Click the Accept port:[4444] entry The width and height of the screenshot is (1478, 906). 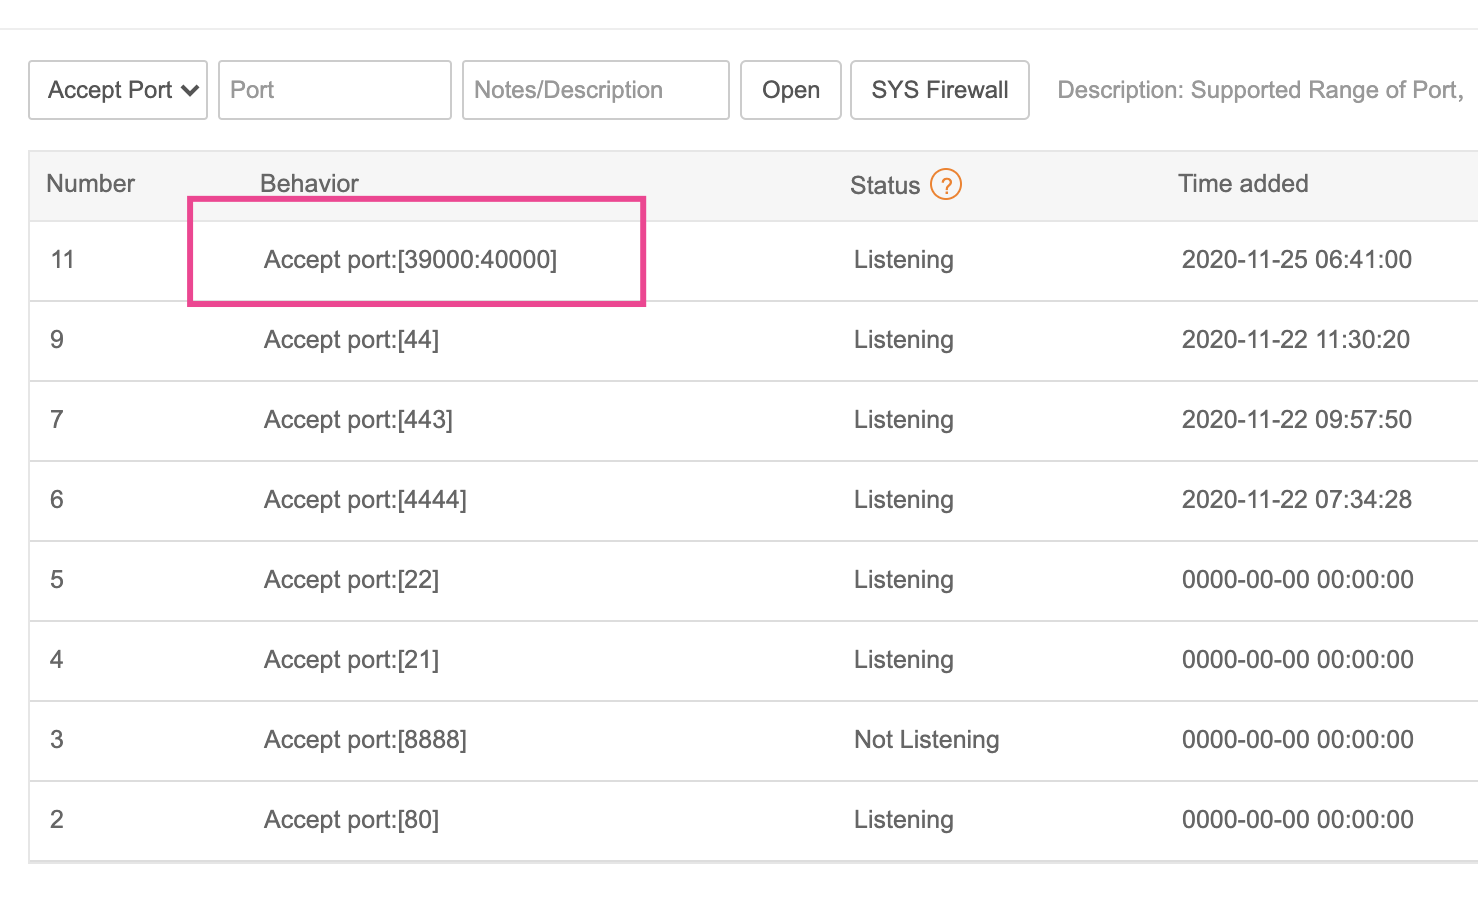coord(365,500)
